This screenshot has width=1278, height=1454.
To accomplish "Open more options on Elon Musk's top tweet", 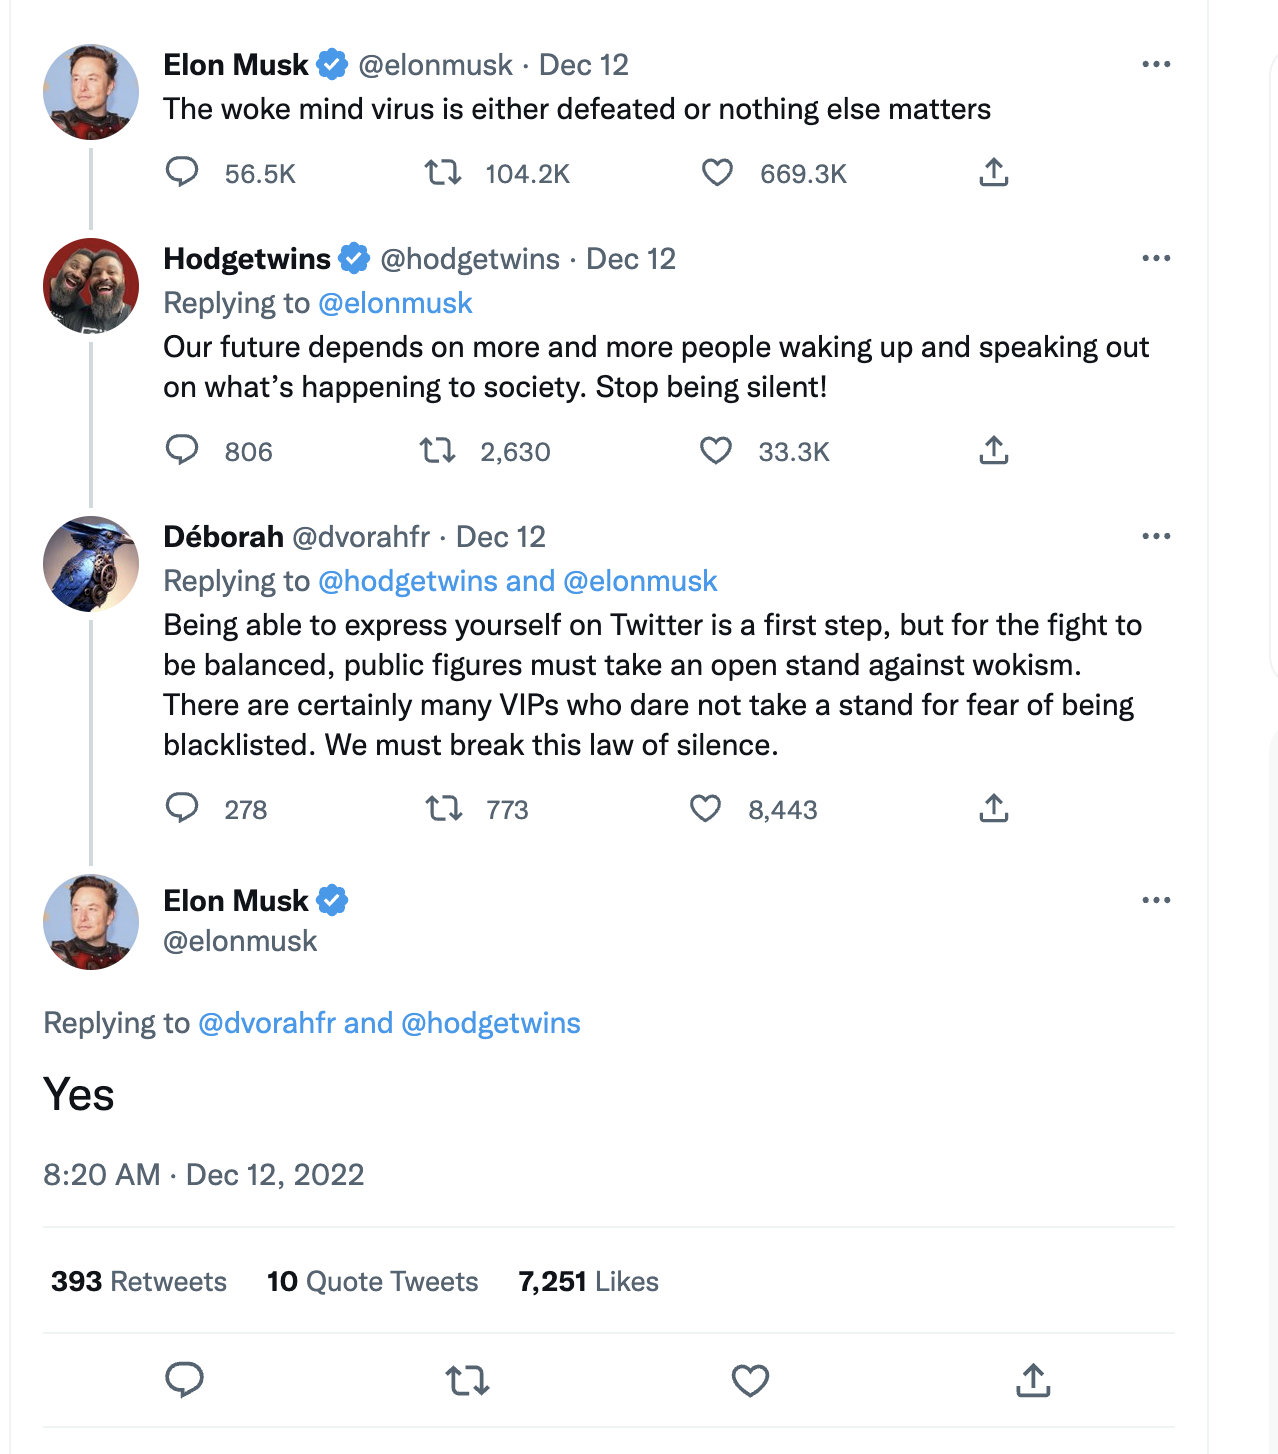I will pos(1155,63).
